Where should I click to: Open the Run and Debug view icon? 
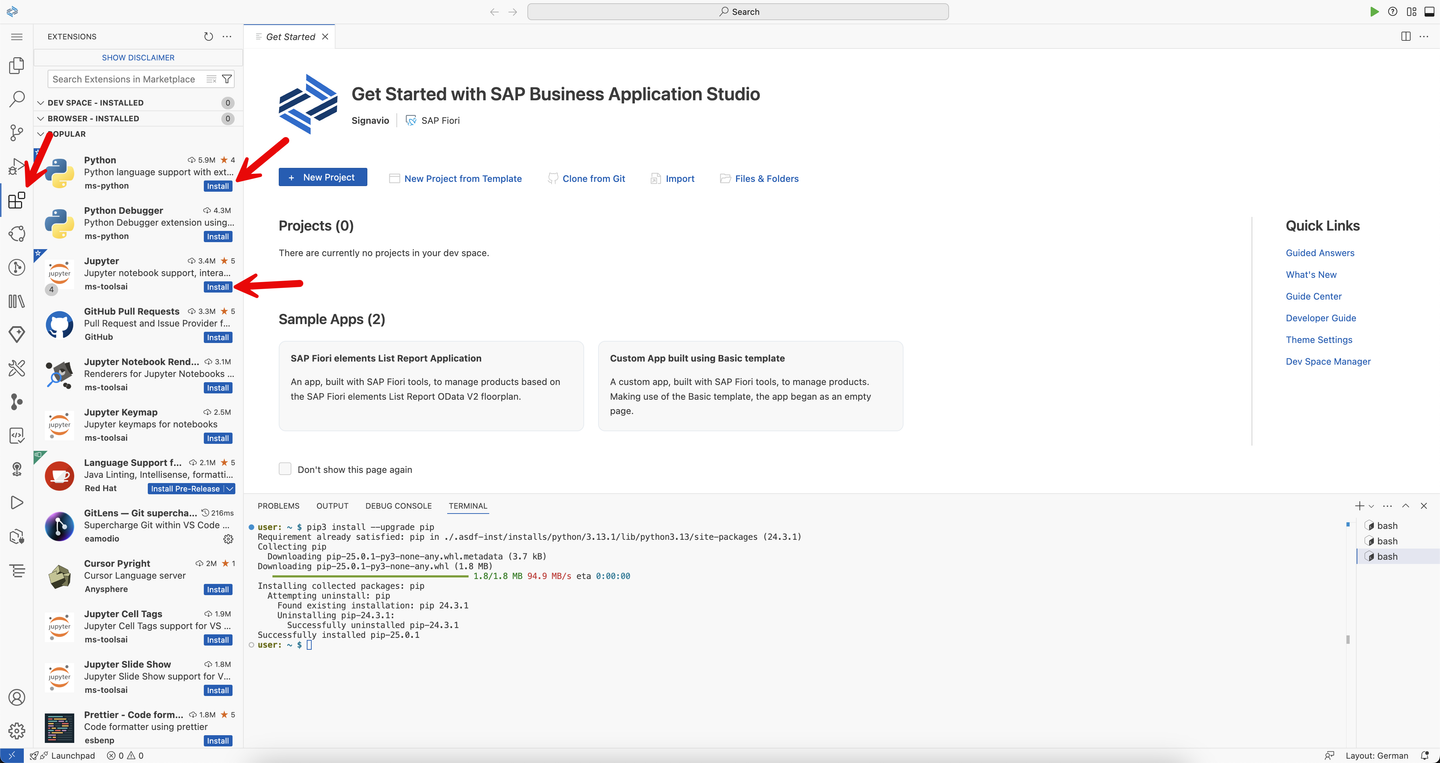[x=16, y=167]
